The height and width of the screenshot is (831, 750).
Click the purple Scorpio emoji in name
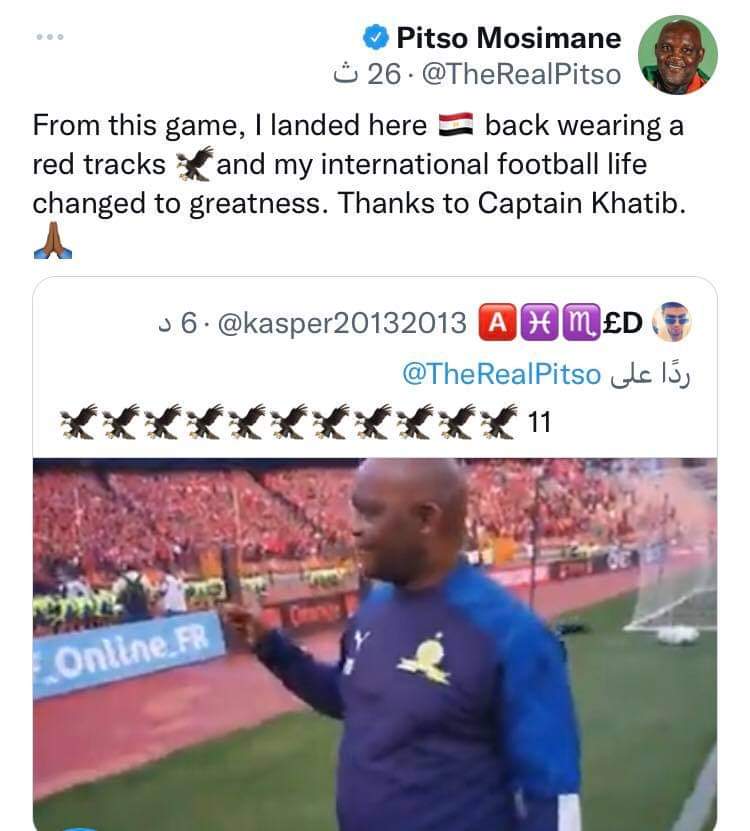click(581, 322)
